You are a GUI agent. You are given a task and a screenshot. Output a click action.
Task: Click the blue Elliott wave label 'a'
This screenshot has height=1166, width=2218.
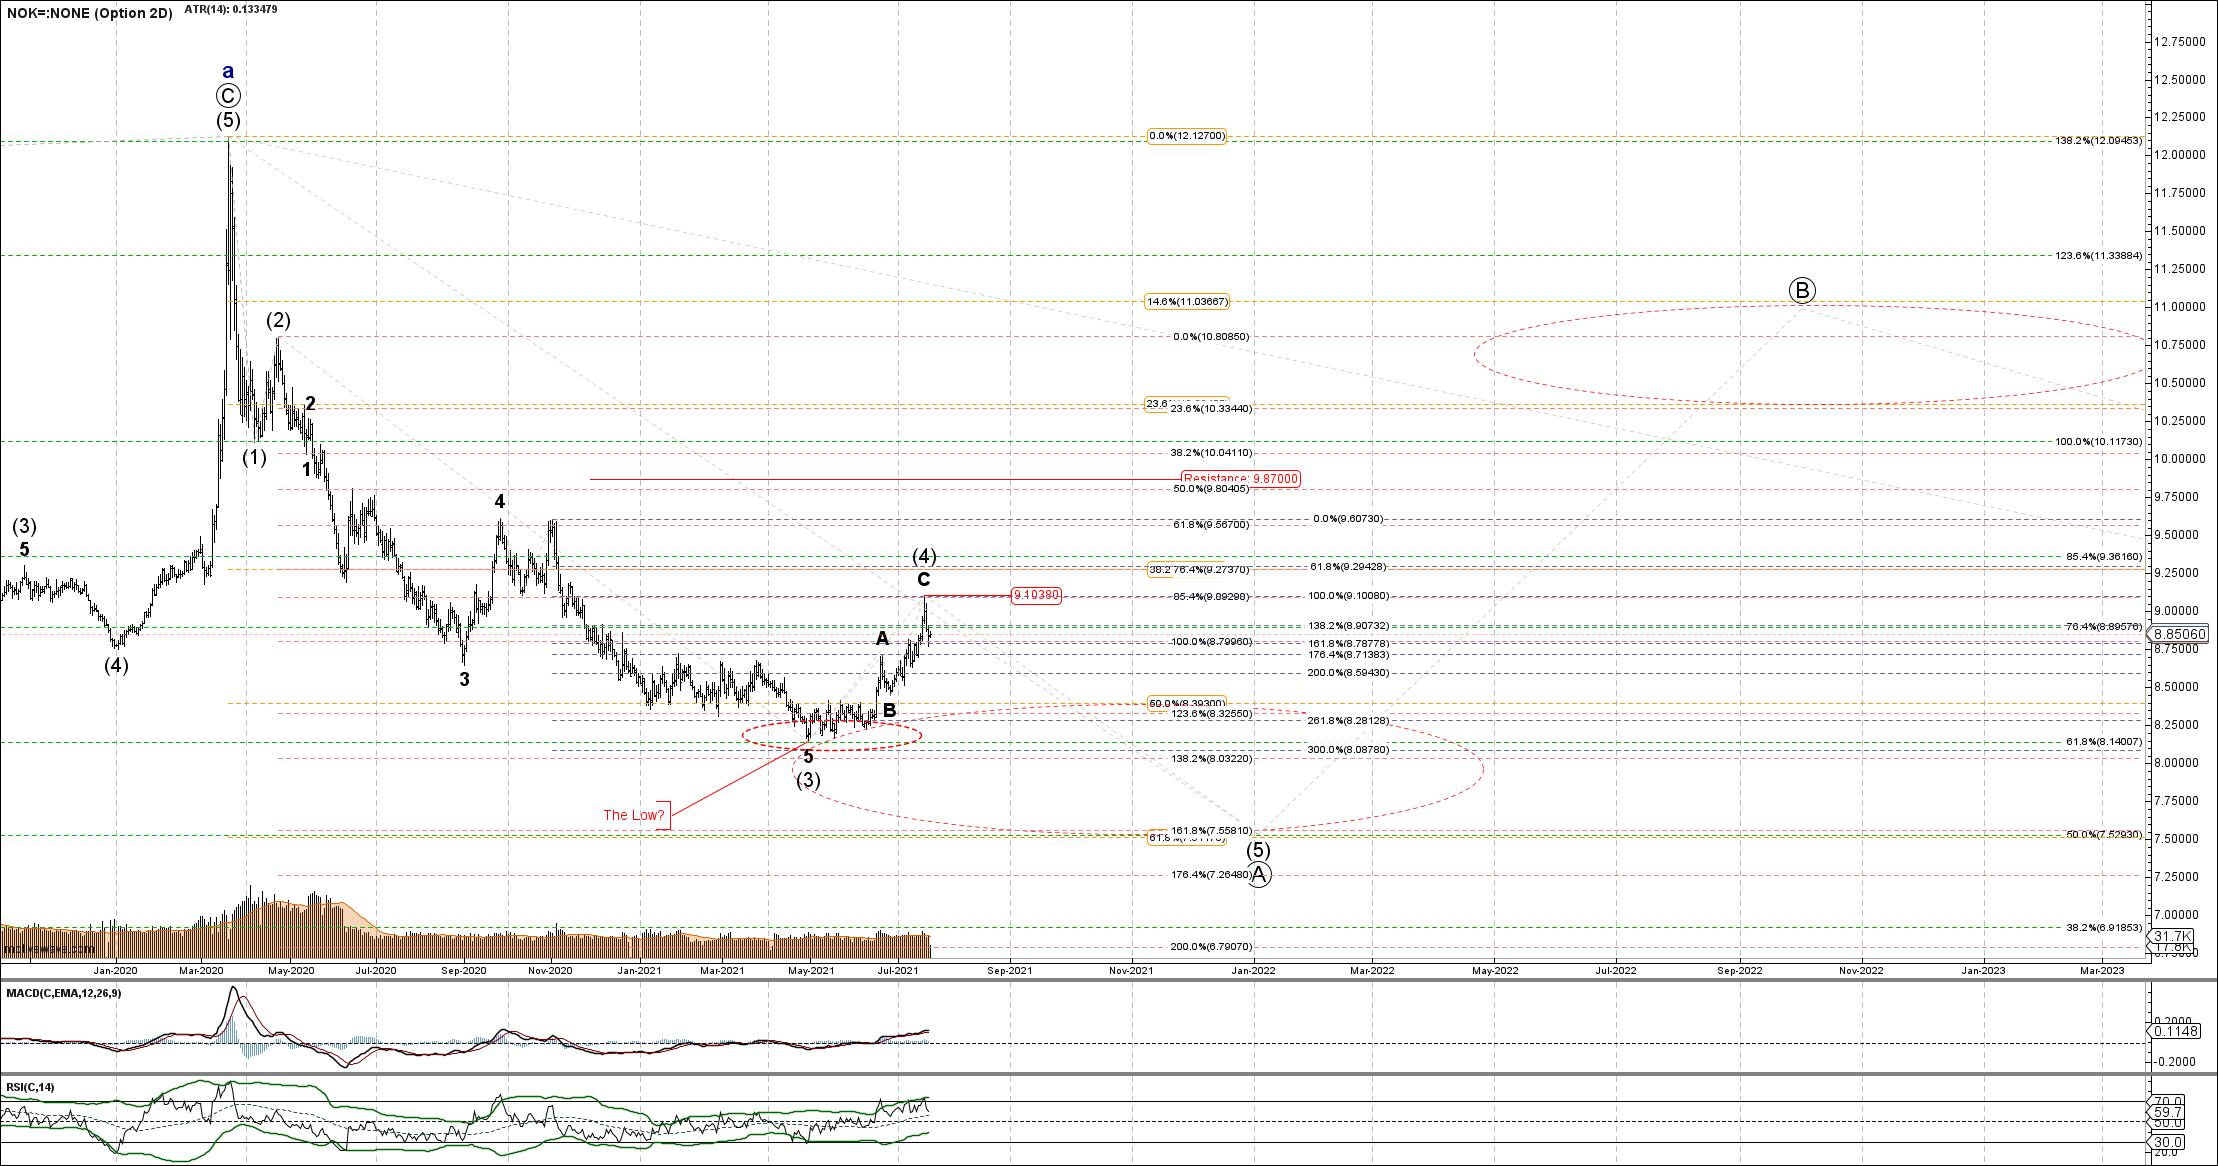[227, 71]
